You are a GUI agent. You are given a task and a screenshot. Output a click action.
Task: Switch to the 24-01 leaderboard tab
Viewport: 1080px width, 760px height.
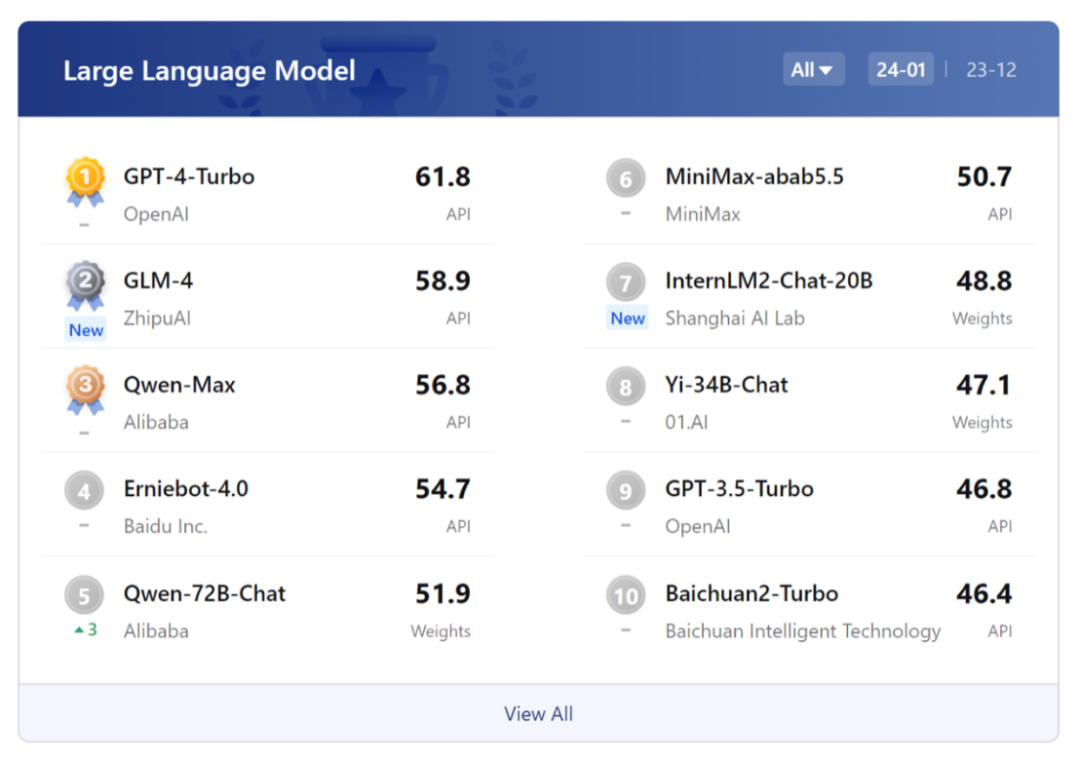(900, 70)
